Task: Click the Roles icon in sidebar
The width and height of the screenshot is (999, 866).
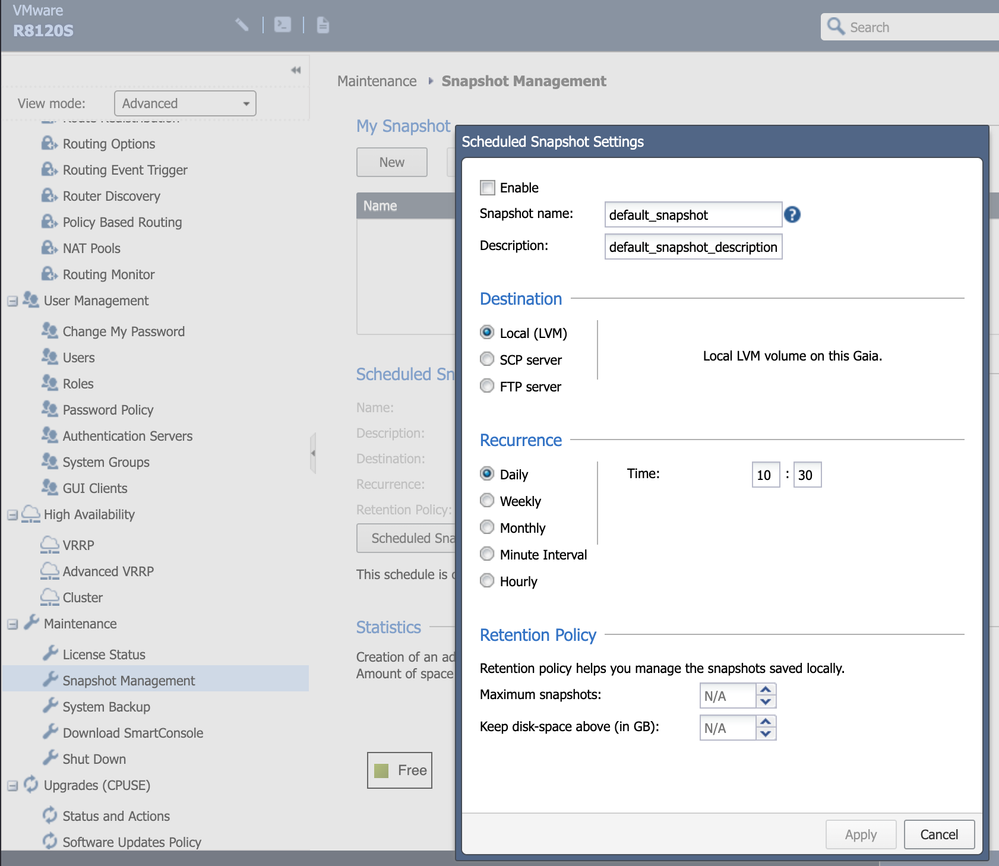Action: (49, 382)
